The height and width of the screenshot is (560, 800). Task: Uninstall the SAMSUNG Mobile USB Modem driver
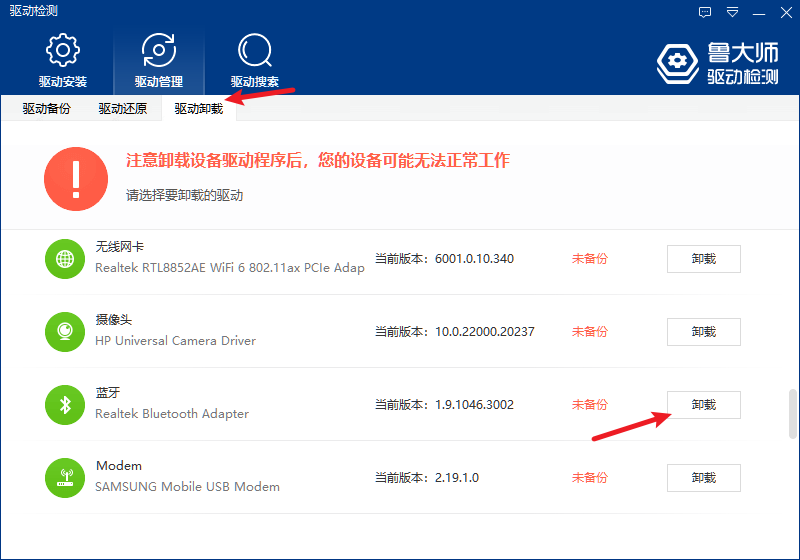point(704,478)
